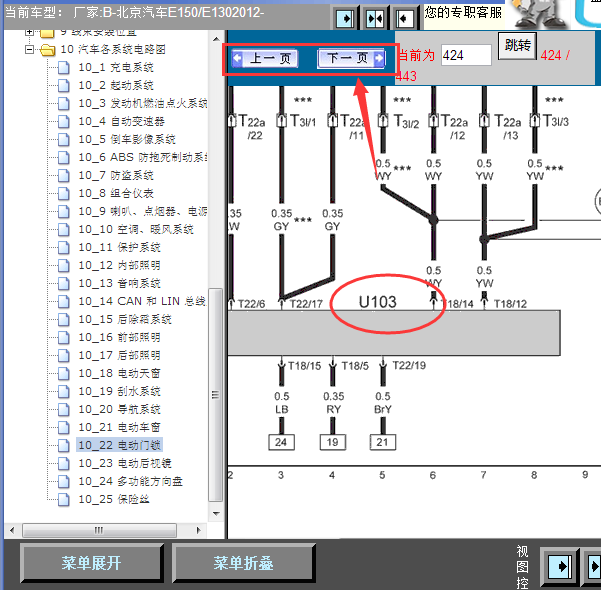Open 10_7 防盗系统

click(116, 175)
